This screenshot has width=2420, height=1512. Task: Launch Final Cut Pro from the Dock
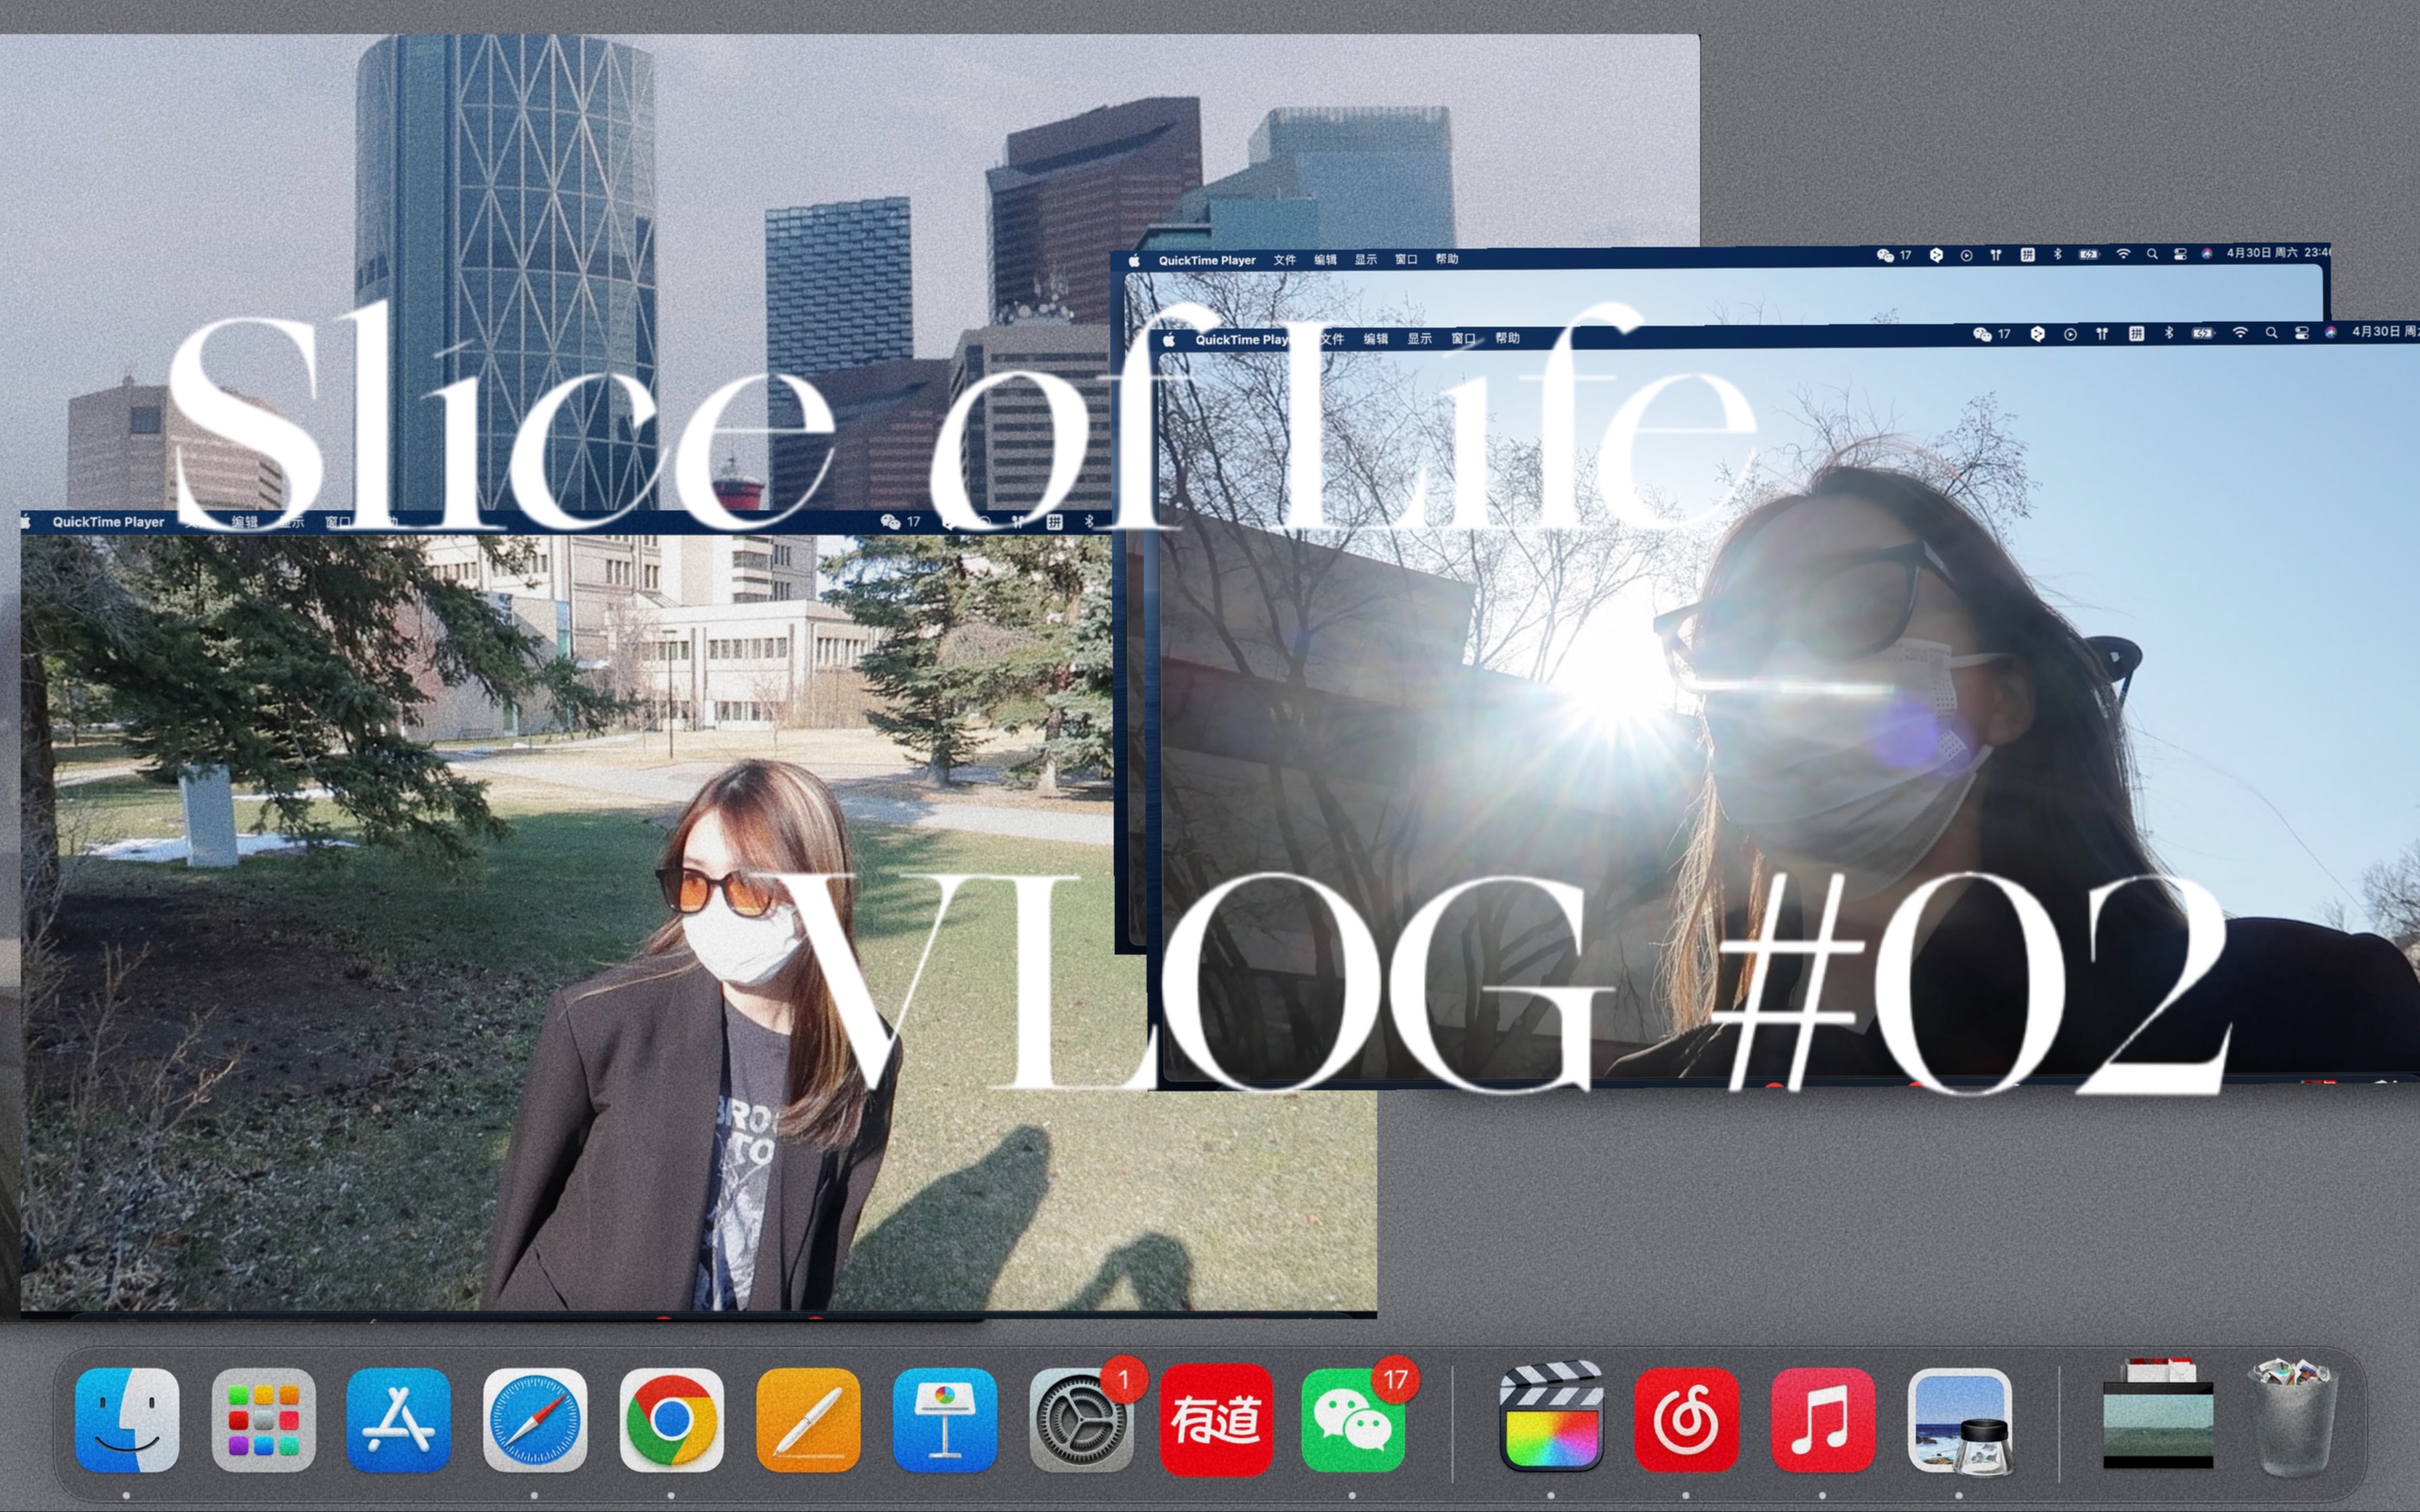(x=1551, y=1418)
